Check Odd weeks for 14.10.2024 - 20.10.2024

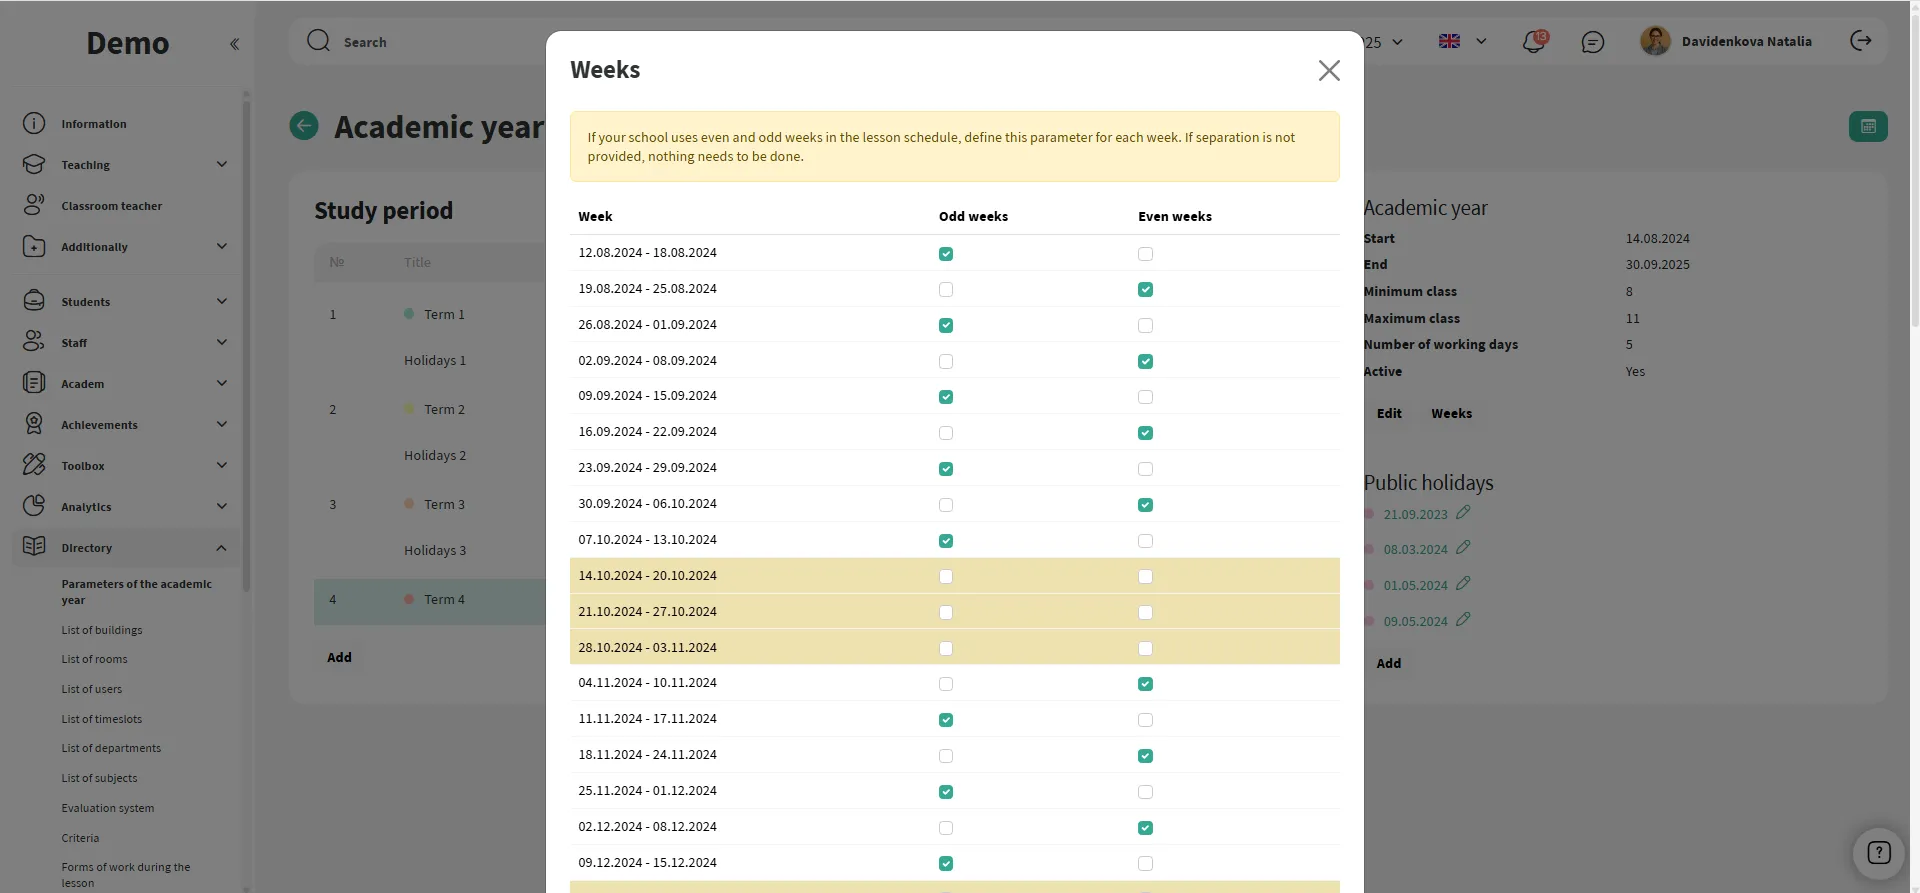(946, 577)
